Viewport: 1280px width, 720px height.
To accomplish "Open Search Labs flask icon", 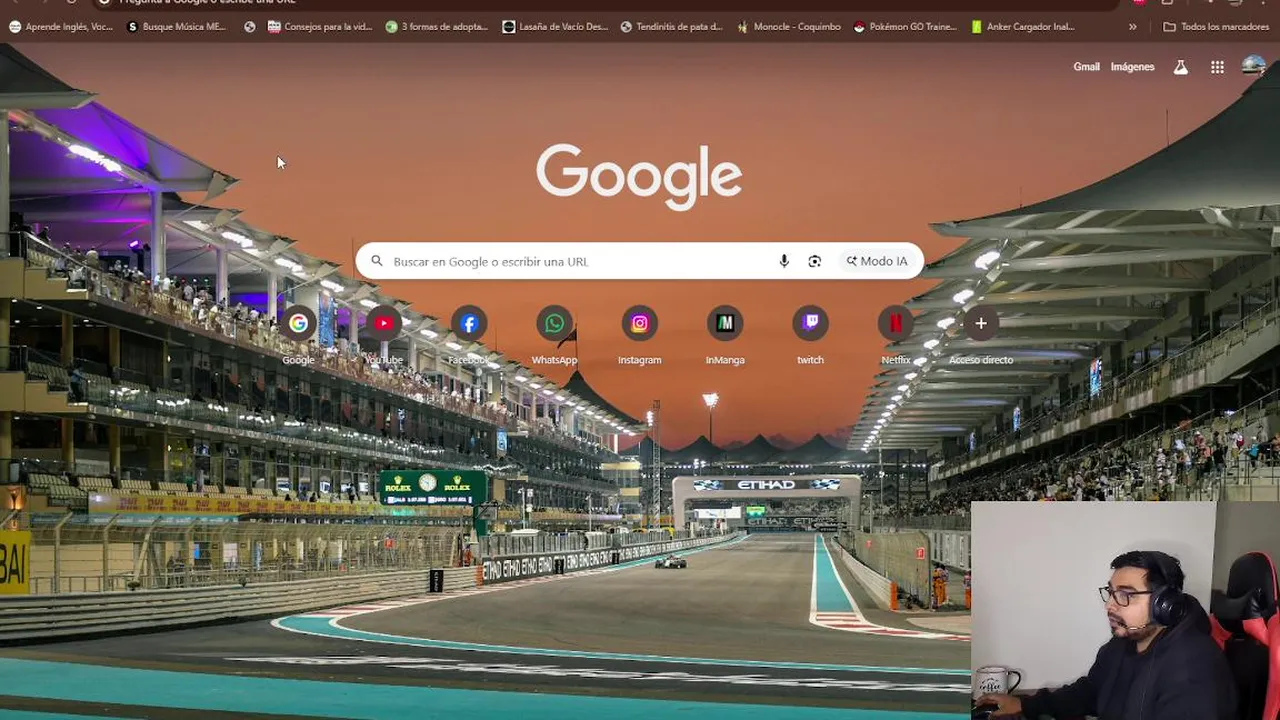I will [1181, 67].
